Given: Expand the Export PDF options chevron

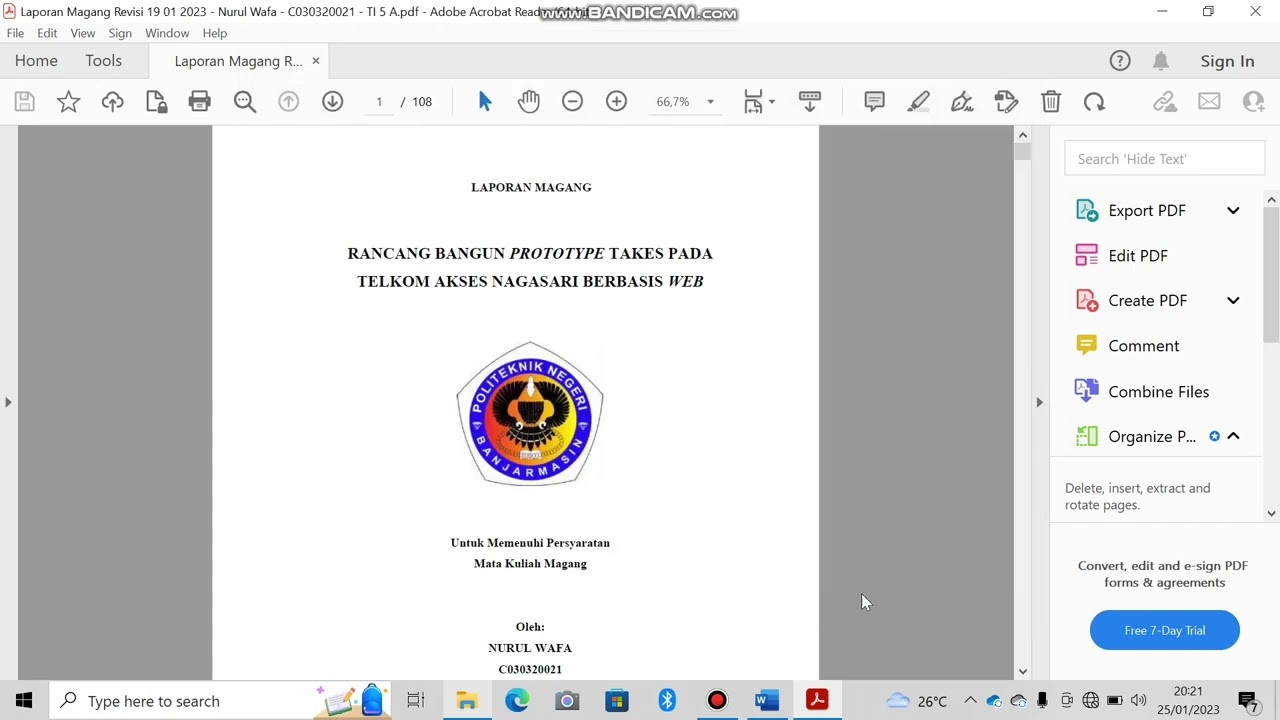Looking at the screenshot, I should click(1233, 211).
